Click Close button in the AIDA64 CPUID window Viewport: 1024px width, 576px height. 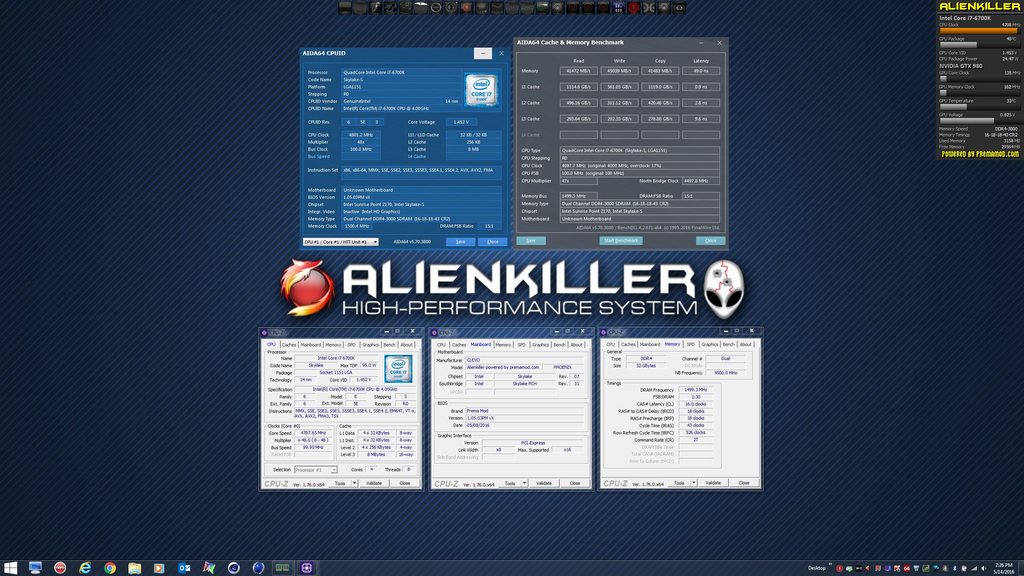pos(492,242)
